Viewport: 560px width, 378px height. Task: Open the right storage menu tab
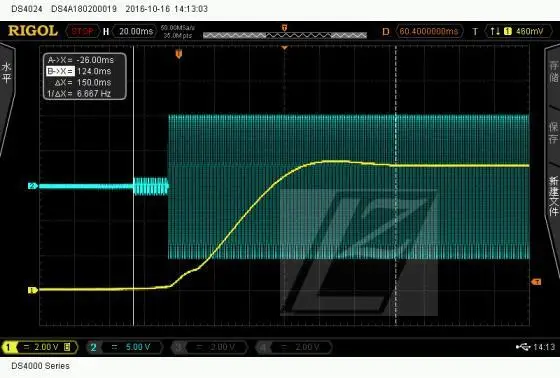[553, 71]
